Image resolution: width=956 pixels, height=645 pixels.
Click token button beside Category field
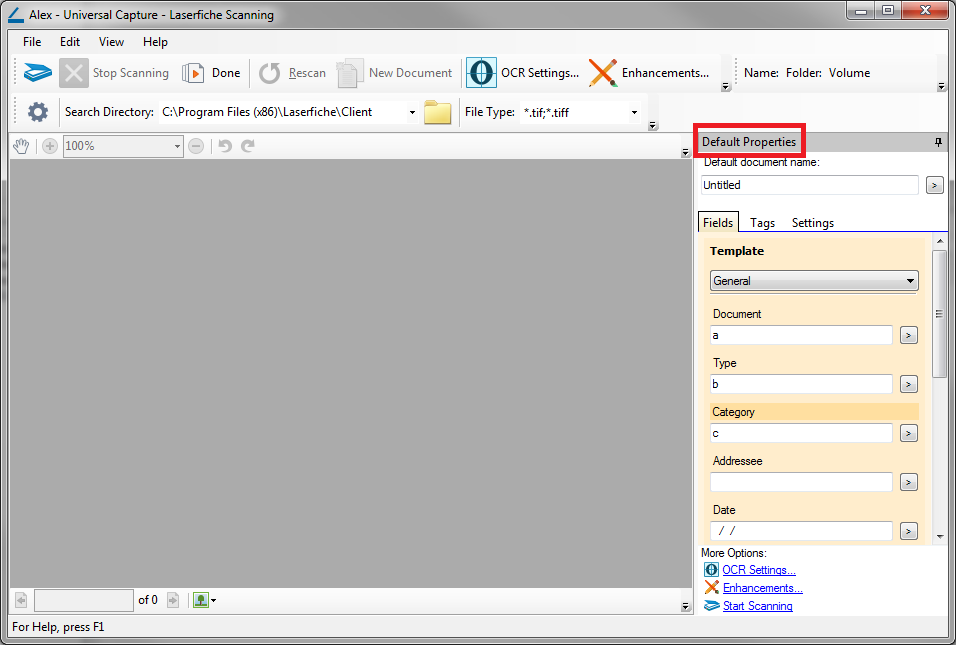(x=908, y=433)
